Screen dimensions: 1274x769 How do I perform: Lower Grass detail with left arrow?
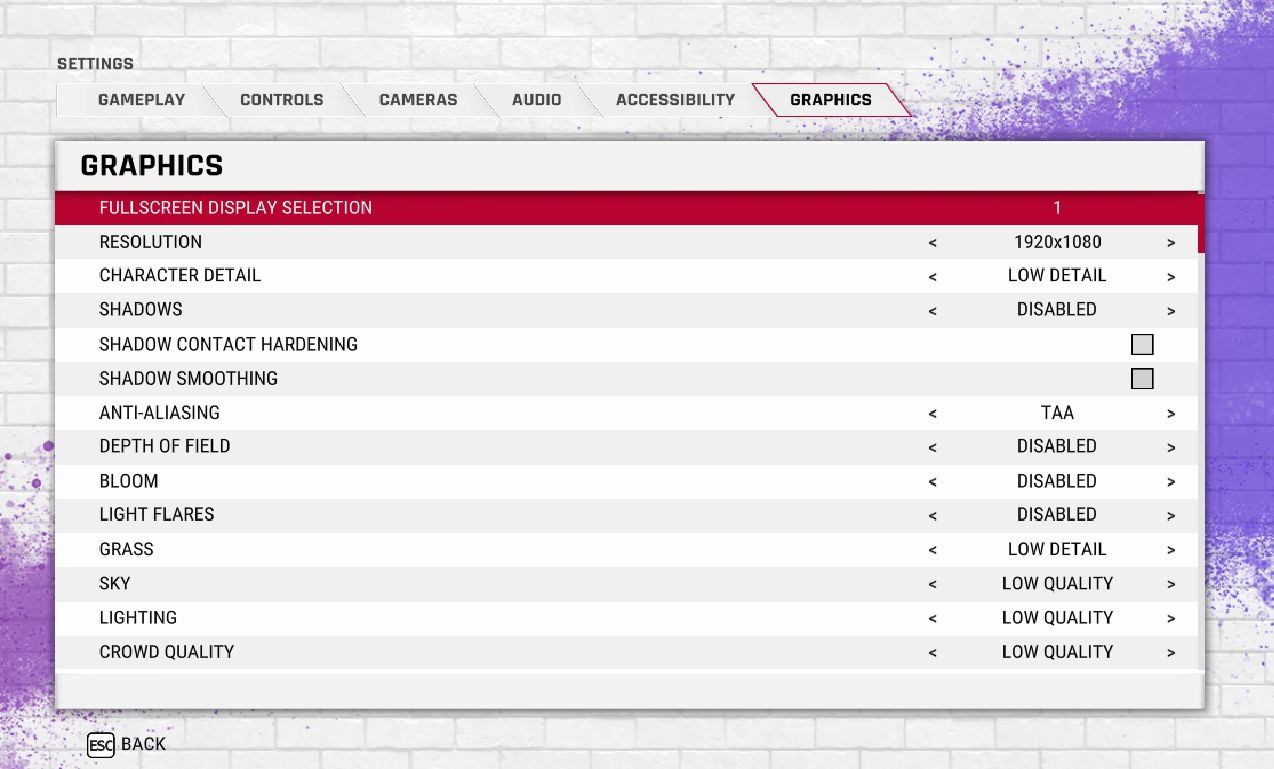click(x=932, y=551)
